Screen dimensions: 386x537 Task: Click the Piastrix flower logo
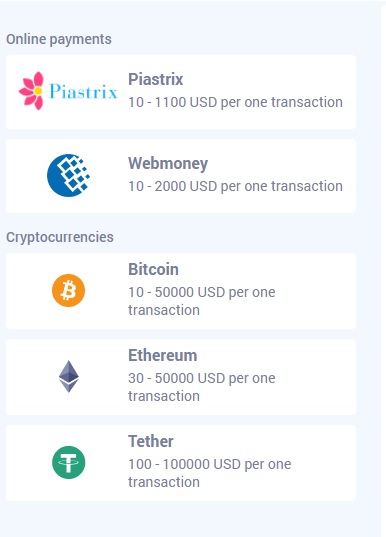(x=31, y=91)
